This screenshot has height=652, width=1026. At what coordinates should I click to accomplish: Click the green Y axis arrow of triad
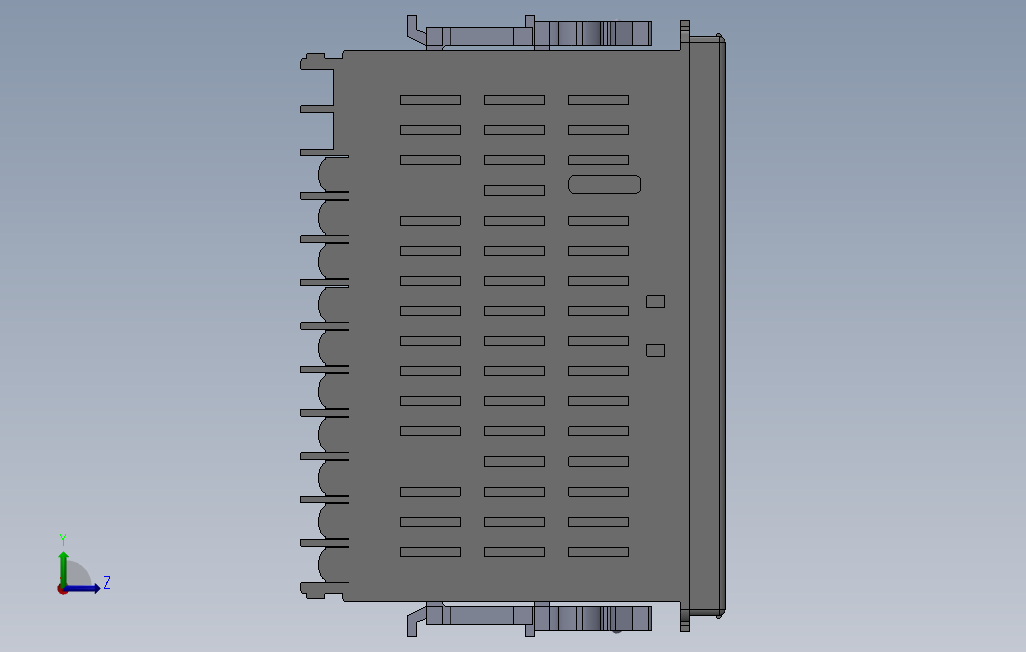pos(63,567)
